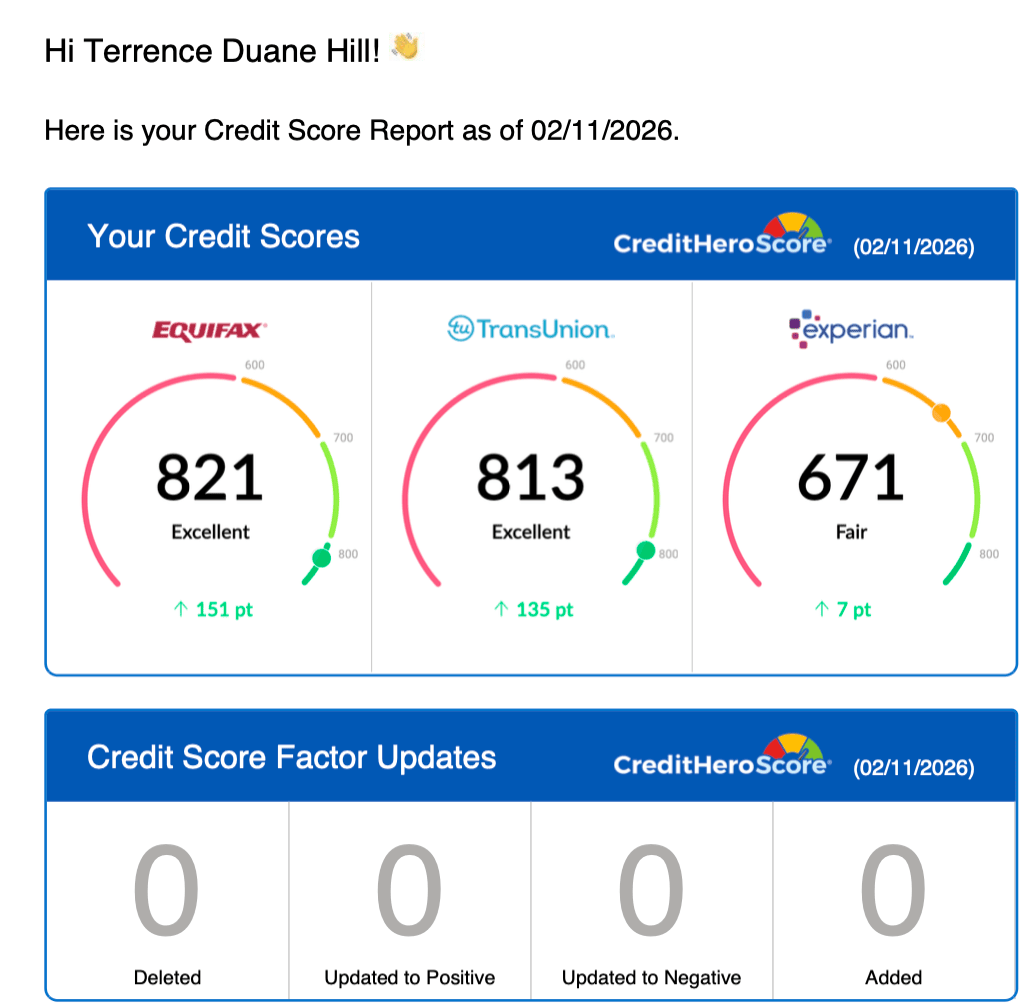Click the waving hand emoji

click(405, 48)
